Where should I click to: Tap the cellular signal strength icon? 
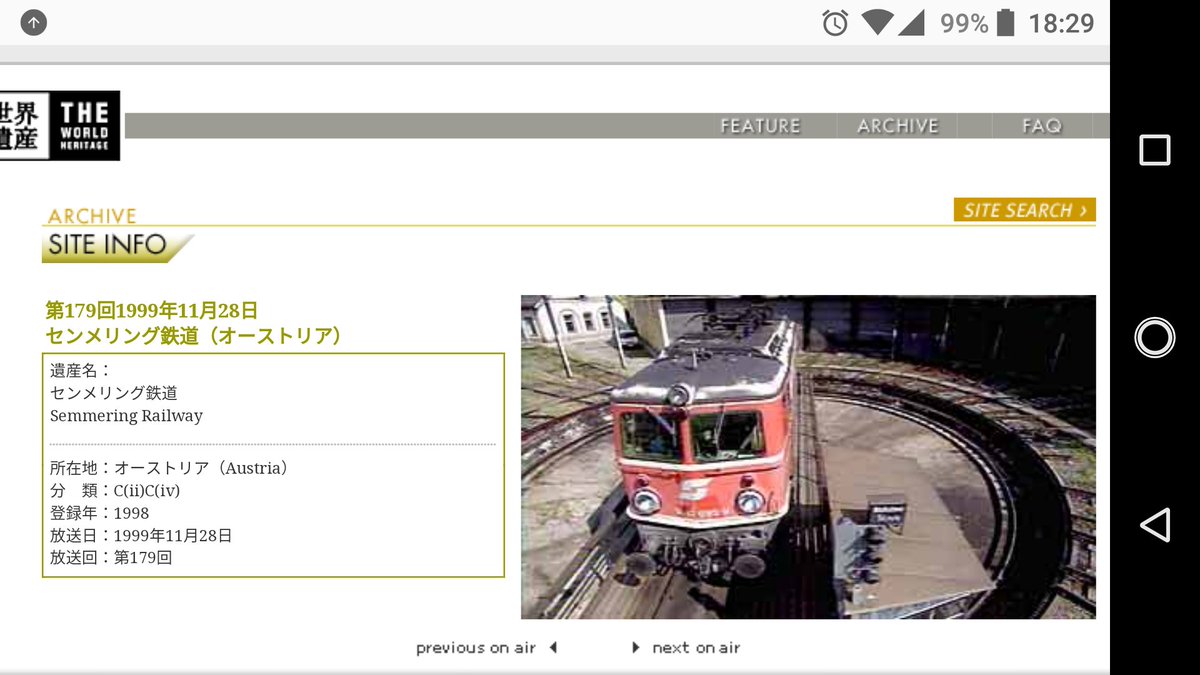pyautogui.click(x=909, y=21)
